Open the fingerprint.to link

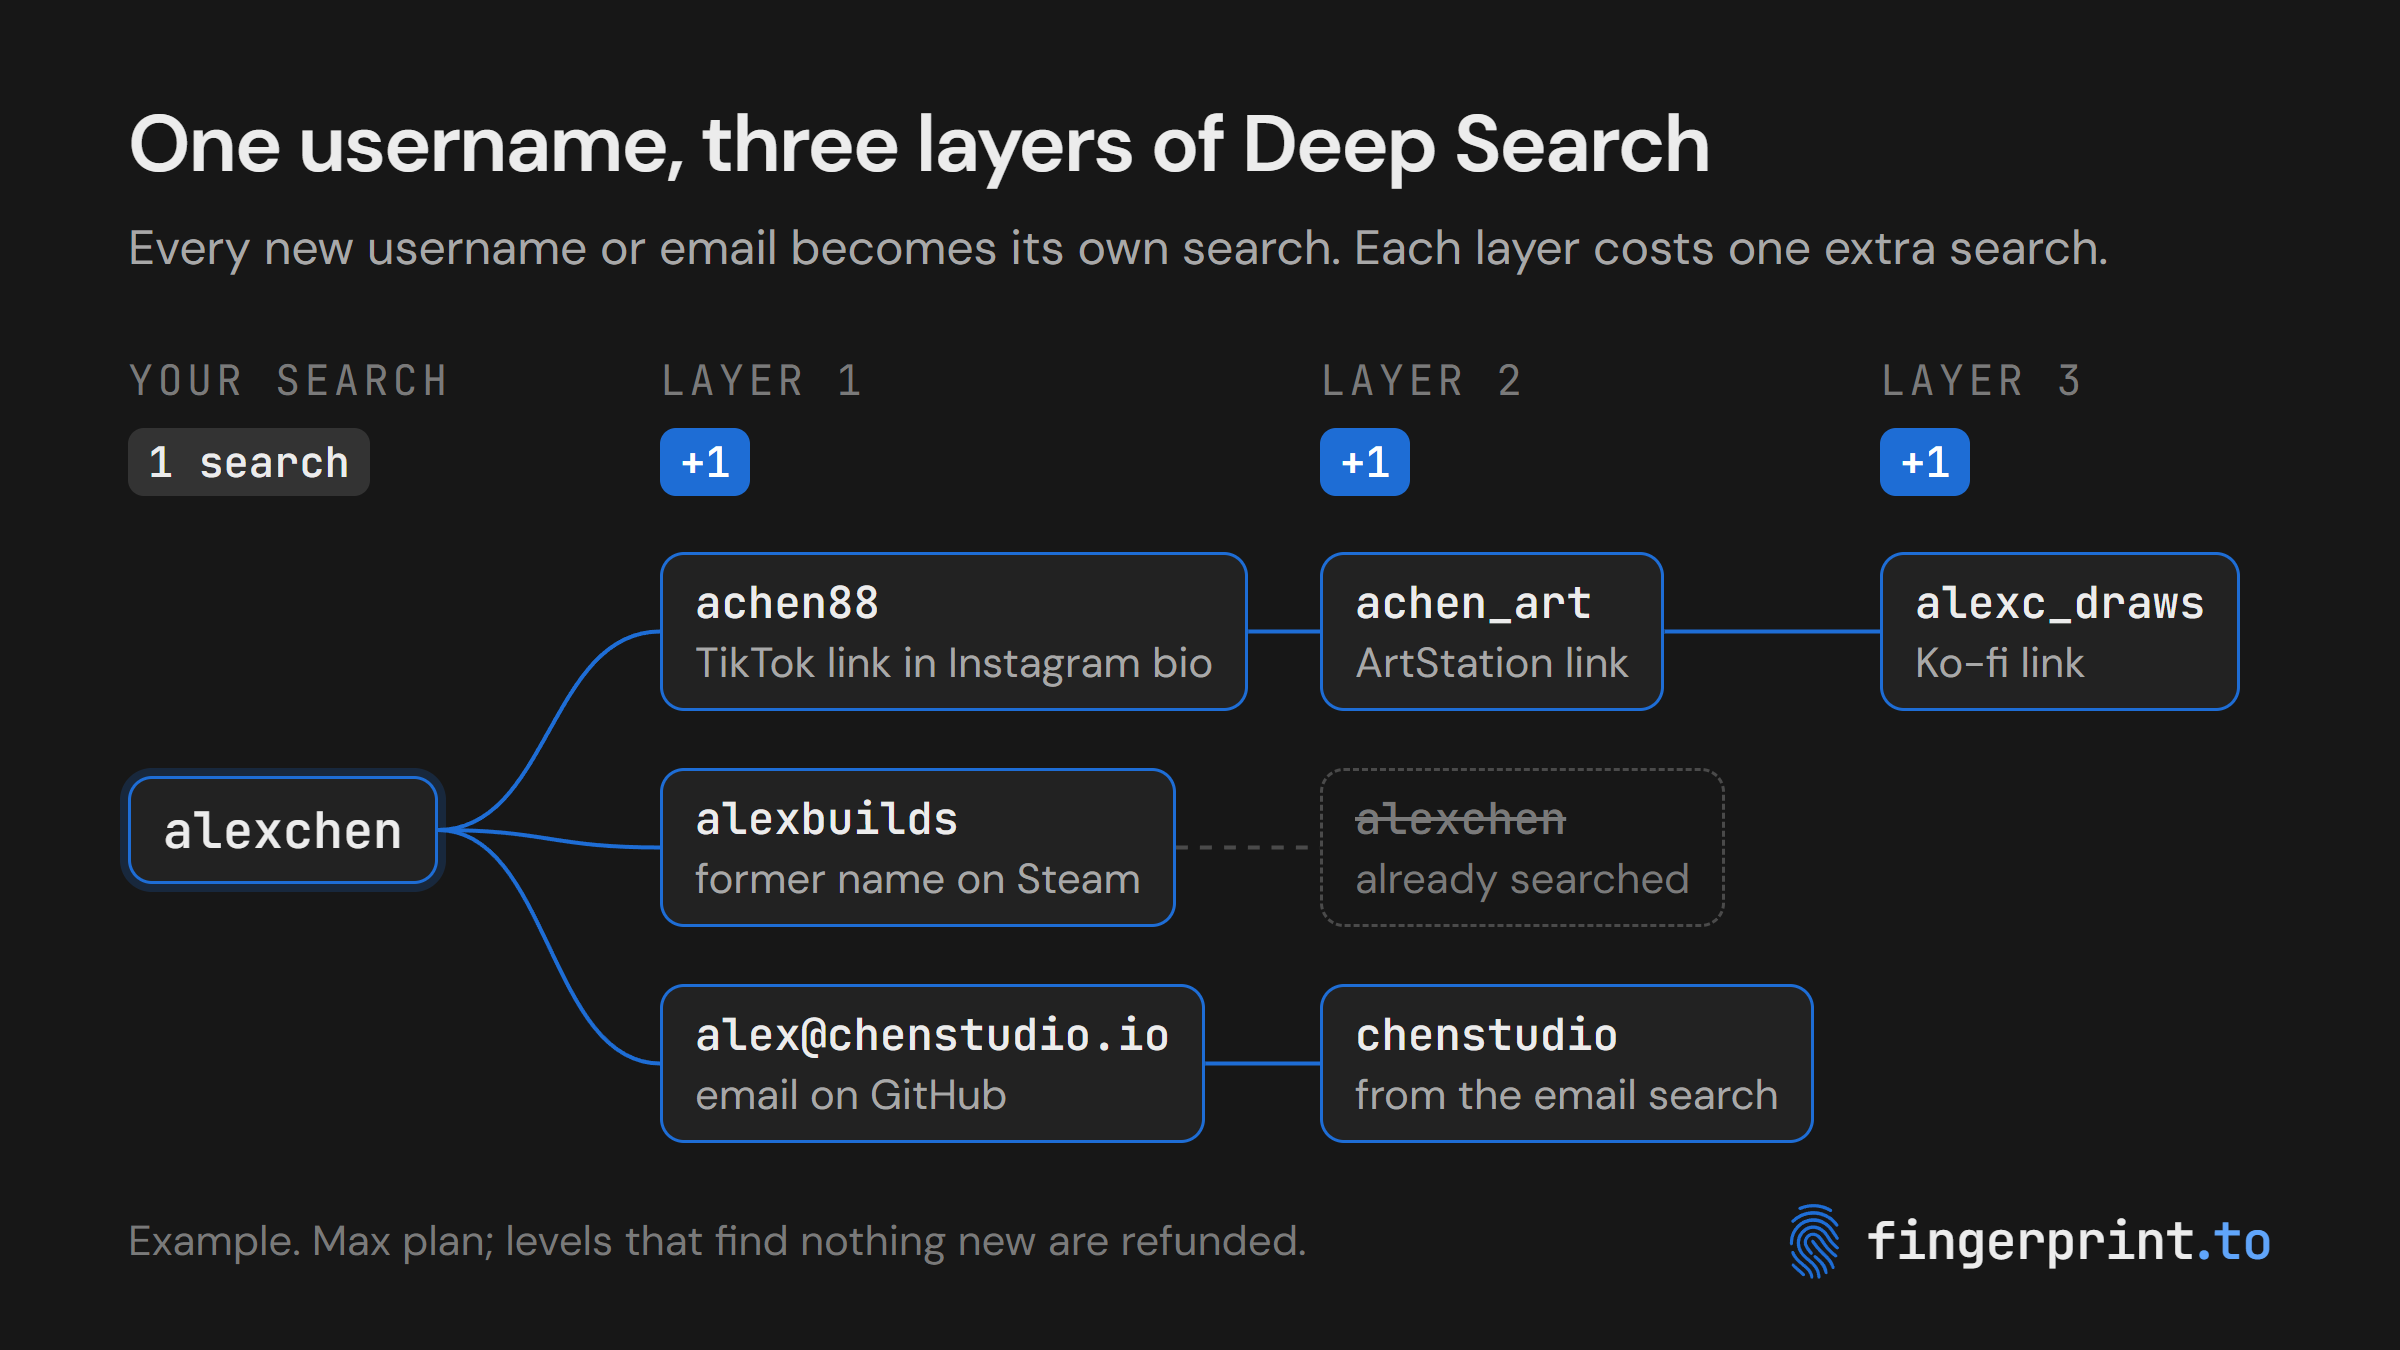click(x=2068, y=1241)
